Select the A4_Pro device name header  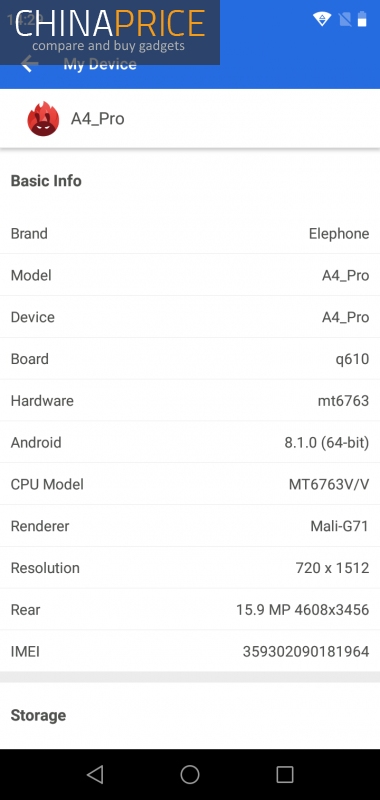pyautogui.click(x=97, y=119)
